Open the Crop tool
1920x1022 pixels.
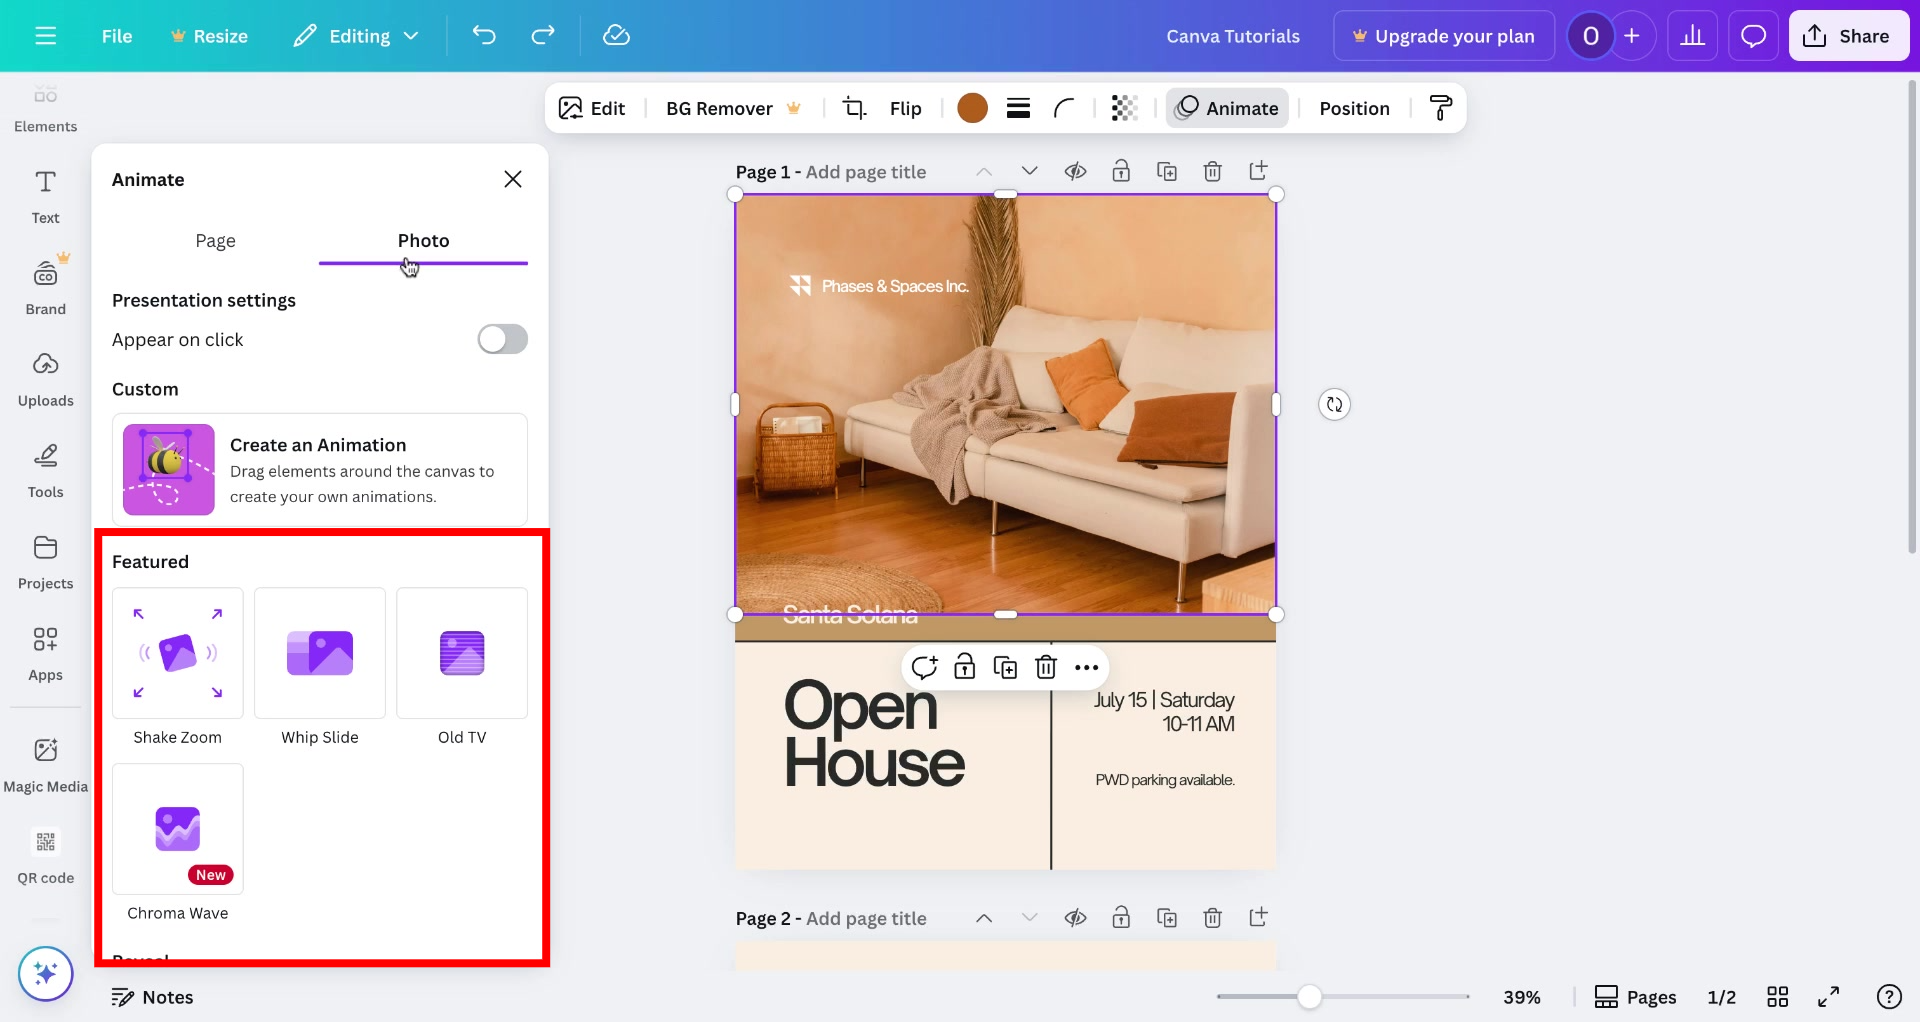pyautogui.click(x=854, y=108)
